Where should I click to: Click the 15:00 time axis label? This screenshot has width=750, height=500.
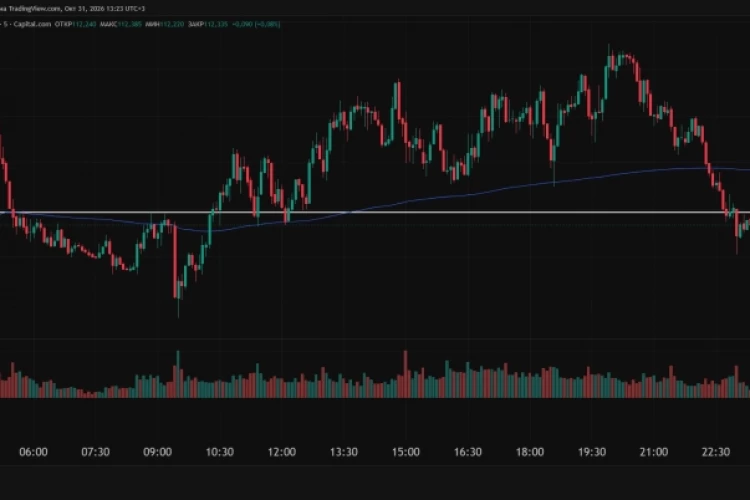406,452
